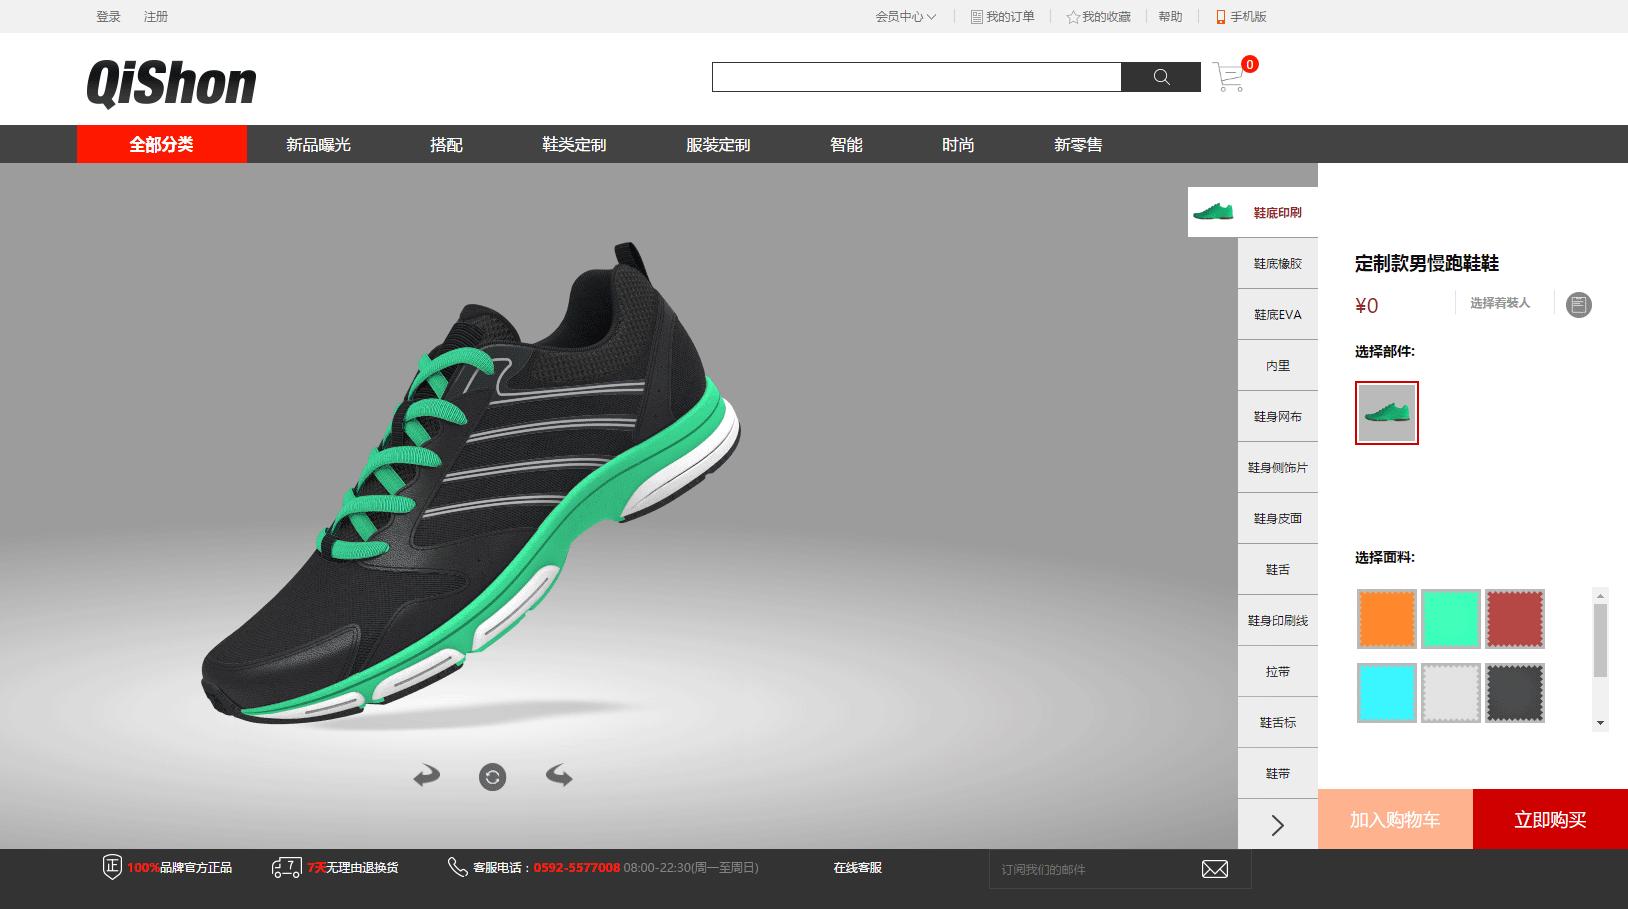
Task: Click 立即购买 buy now button
Action: click(x=1550, y=820)
